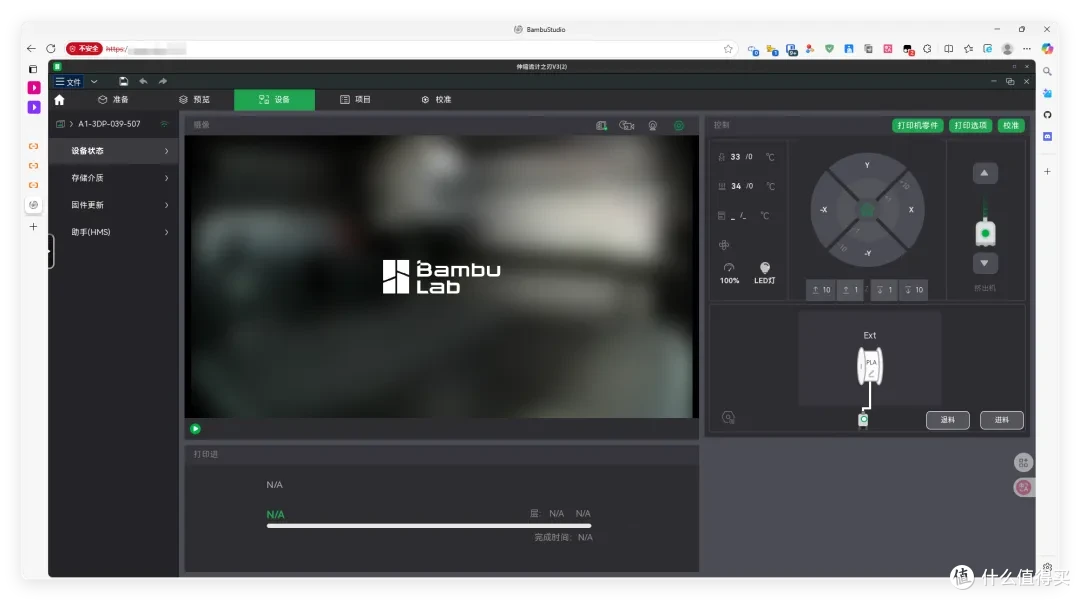The height and width of the screenshot is (600, 1080).
Task: Redo with the right arrow icon
Action: (163, 81)
